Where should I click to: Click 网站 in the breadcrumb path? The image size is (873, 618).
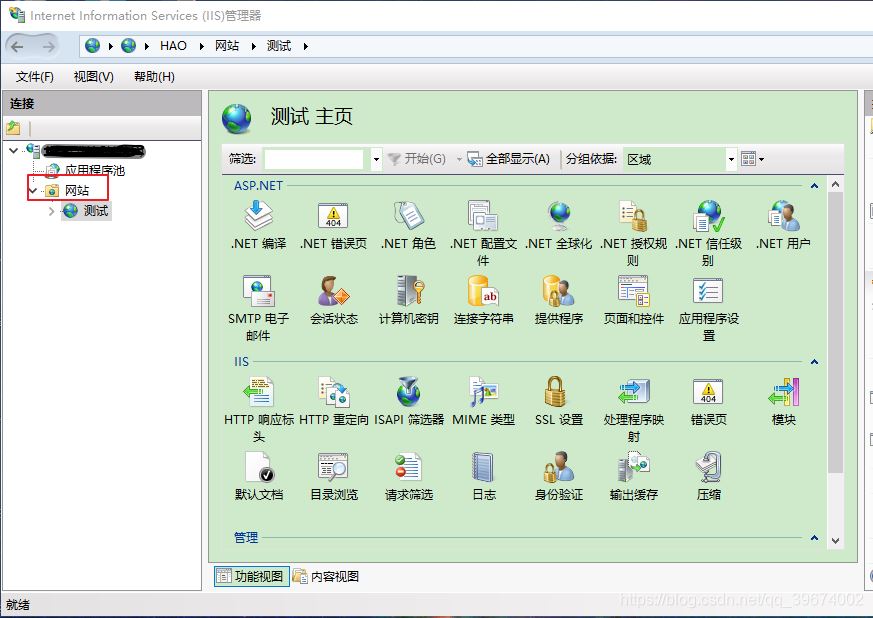click(x=227, y=46)
